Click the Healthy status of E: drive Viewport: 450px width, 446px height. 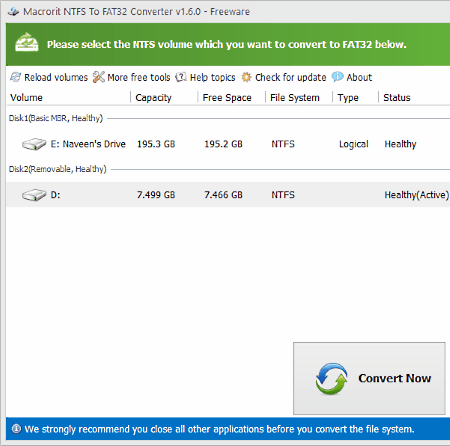(x=400, y=144)
